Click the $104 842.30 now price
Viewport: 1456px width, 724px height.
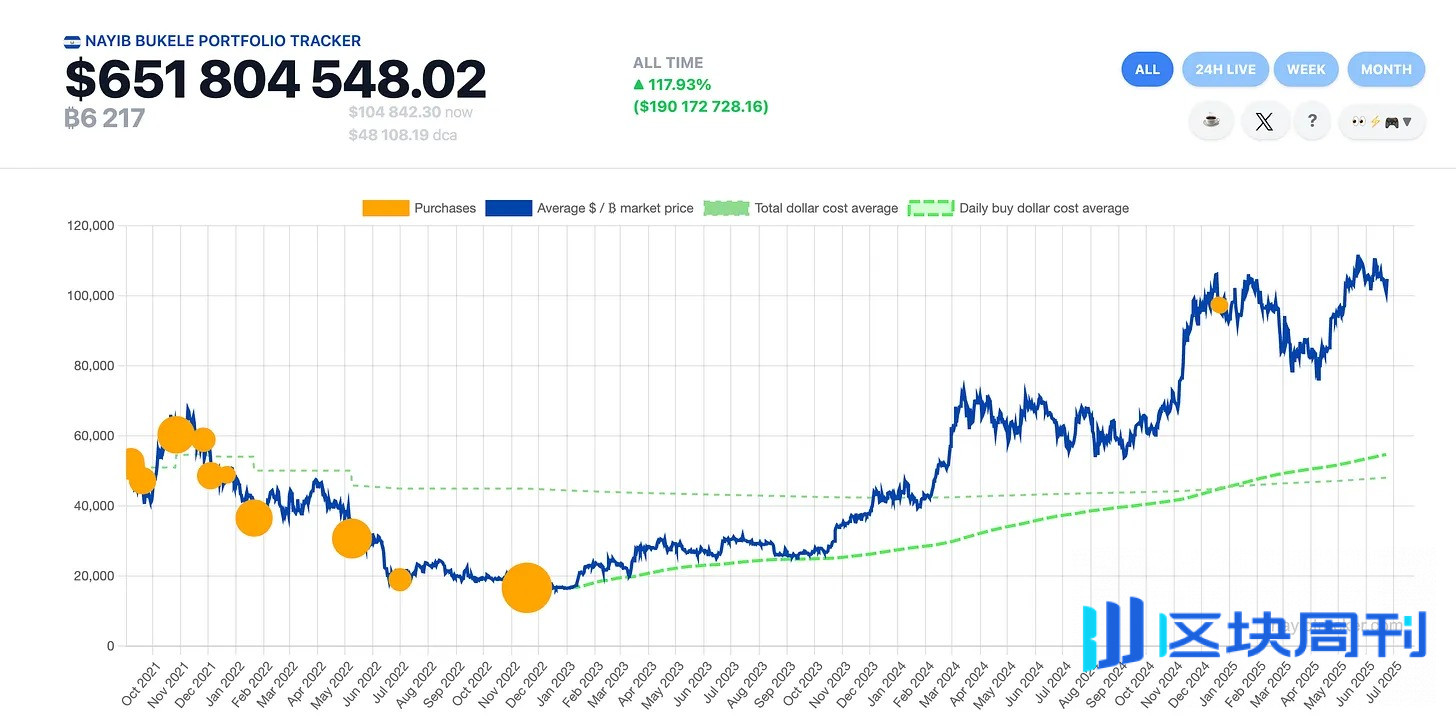tap(410, 112)
